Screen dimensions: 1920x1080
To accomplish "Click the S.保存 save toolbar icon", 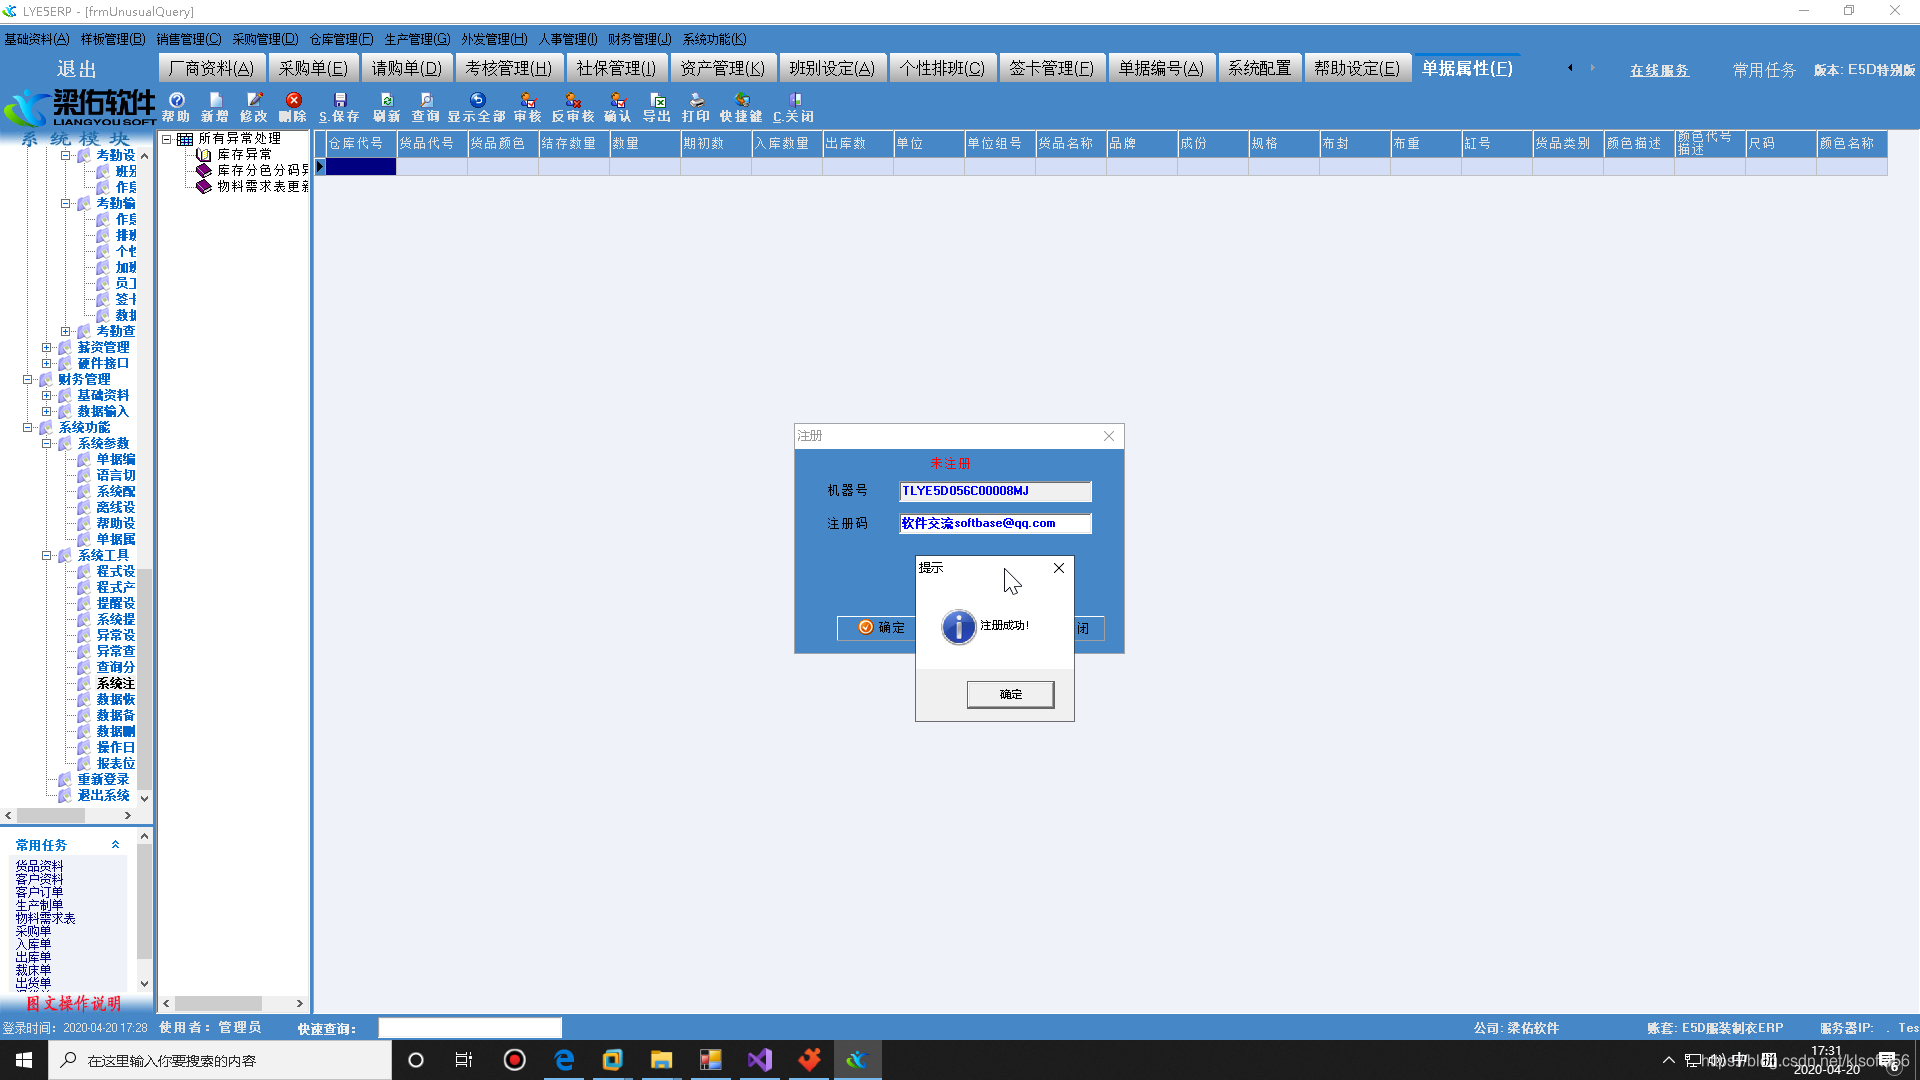I will coord(339,106).
